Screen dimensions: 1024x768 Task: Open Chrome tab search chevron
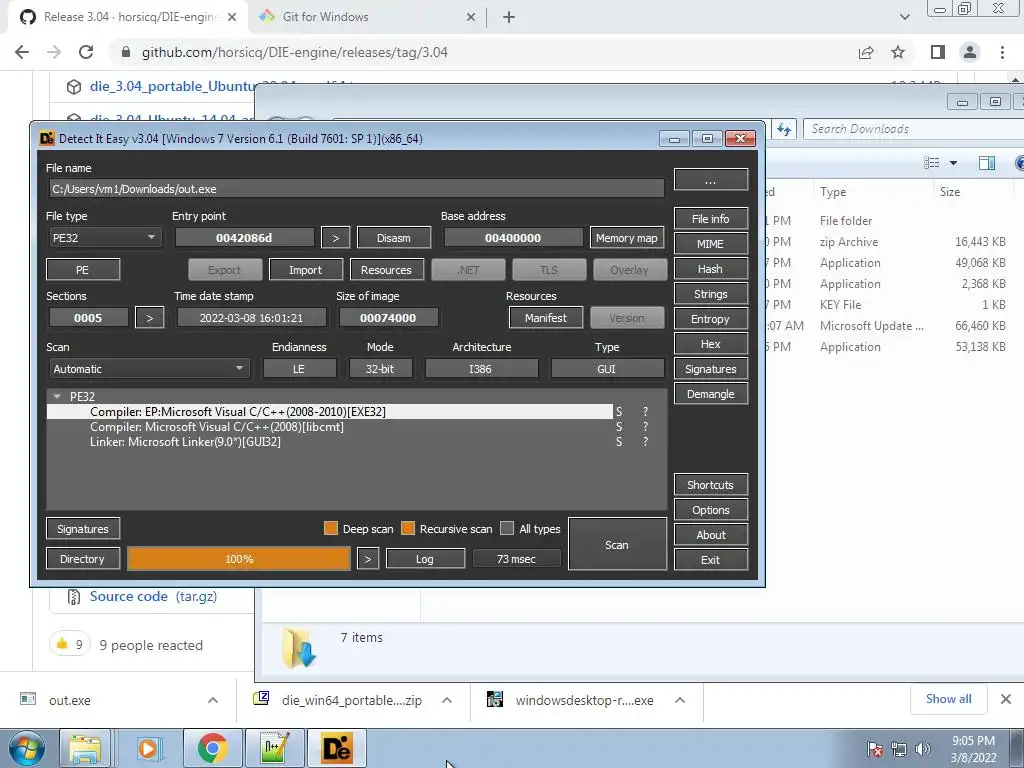[904, 17]
